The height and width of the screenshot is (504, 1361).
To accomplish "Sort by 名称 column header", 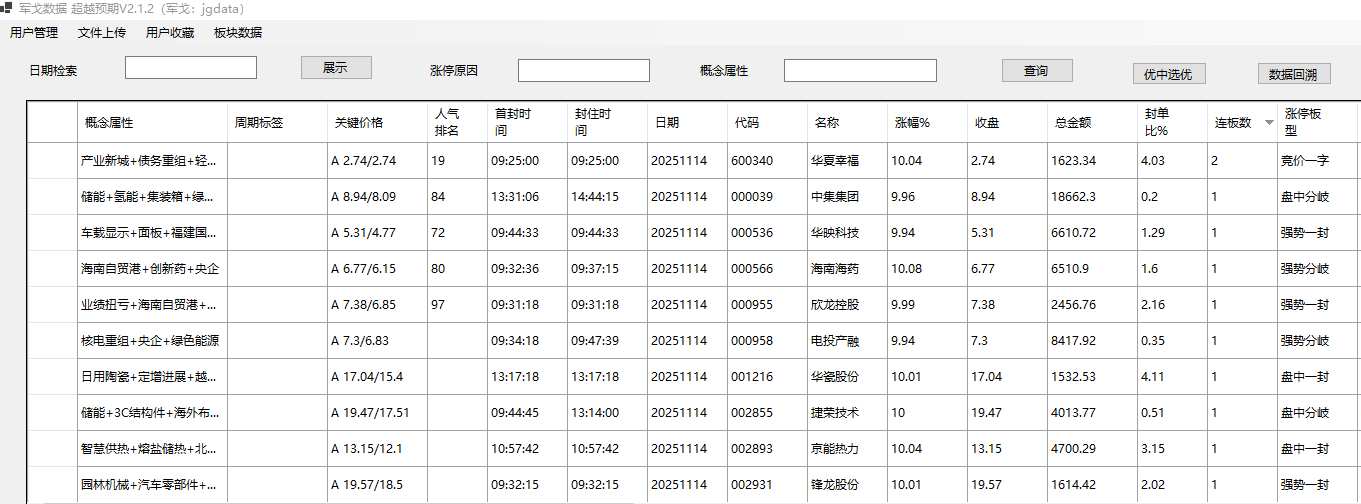I will (847, 123).
